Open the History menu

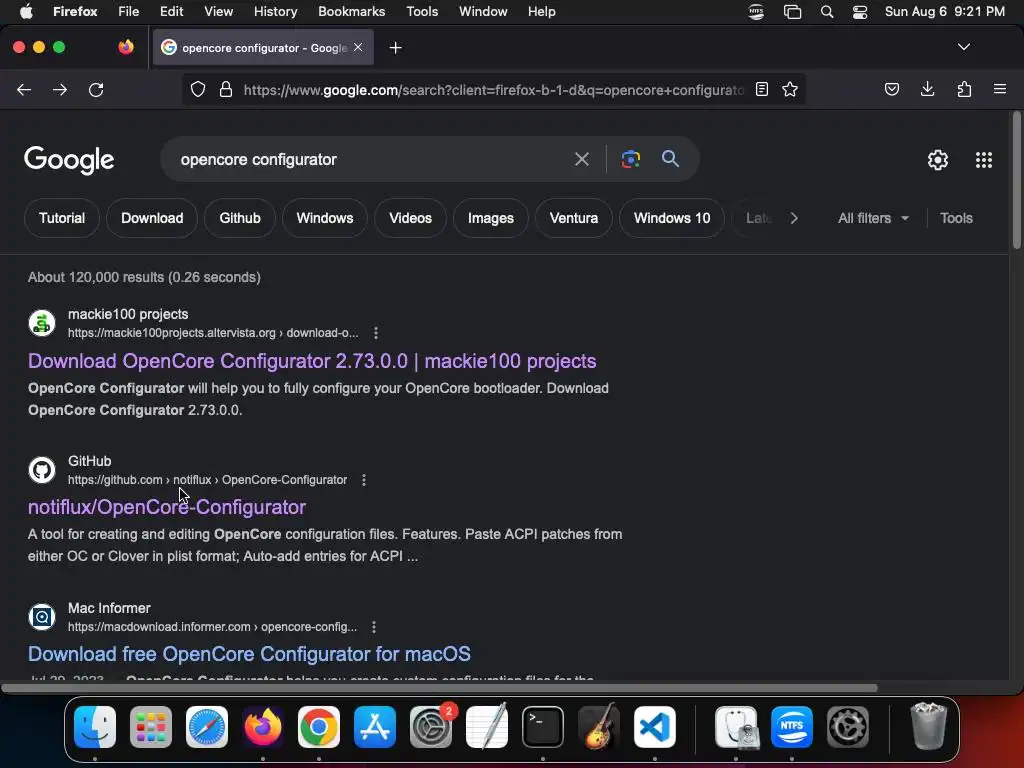(x=275, y=12)
